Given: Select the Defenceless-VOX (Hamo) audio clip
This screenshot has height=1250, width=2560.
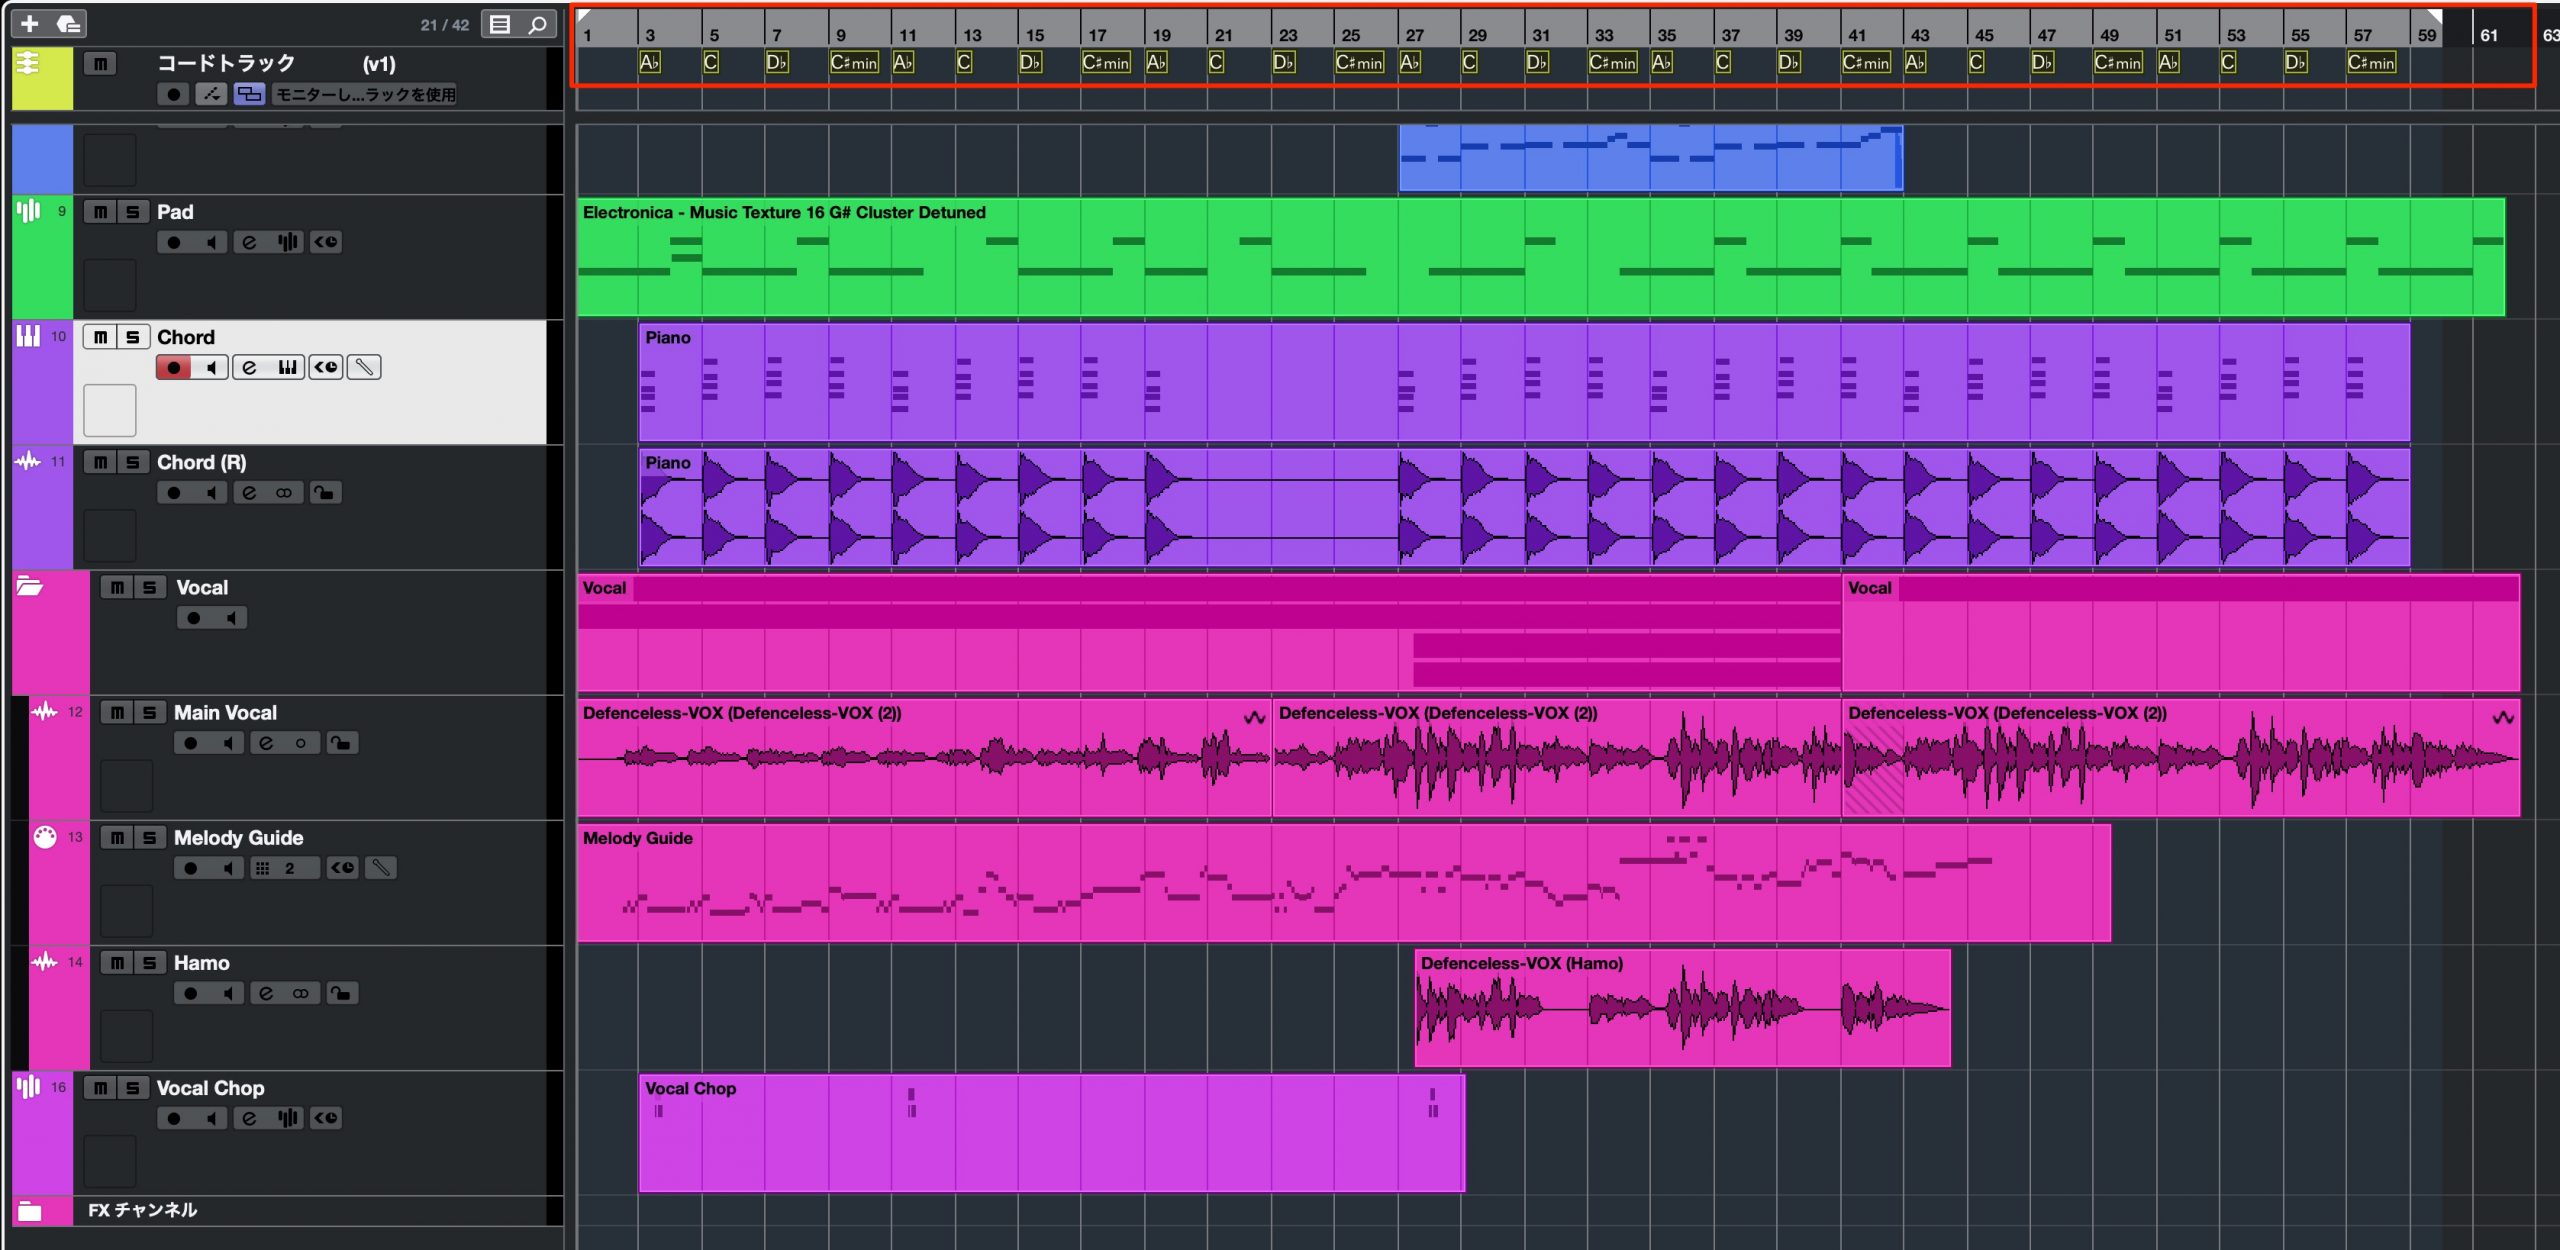Looking at the screenshot, I should click(x=1683, y=1008).
